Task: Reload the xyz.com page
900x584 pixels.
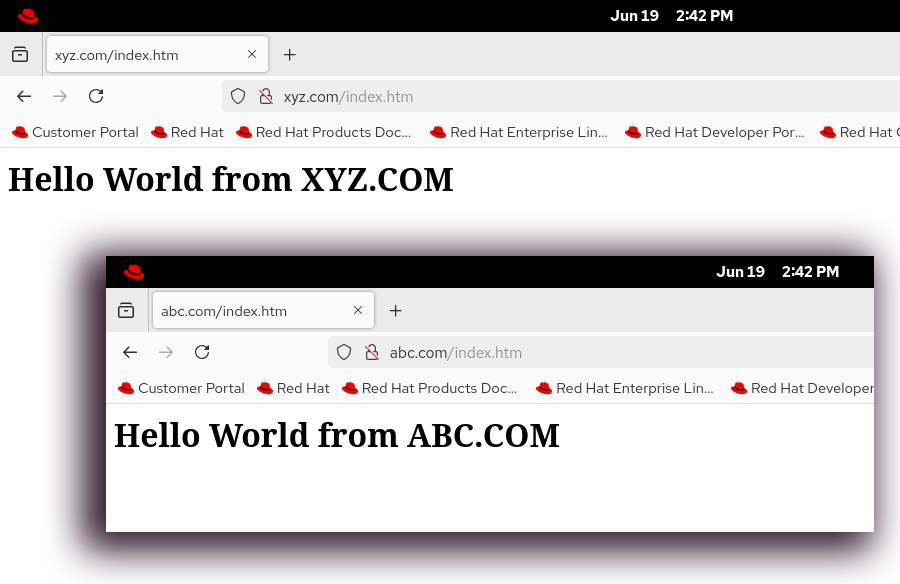Action: point(96,96)
